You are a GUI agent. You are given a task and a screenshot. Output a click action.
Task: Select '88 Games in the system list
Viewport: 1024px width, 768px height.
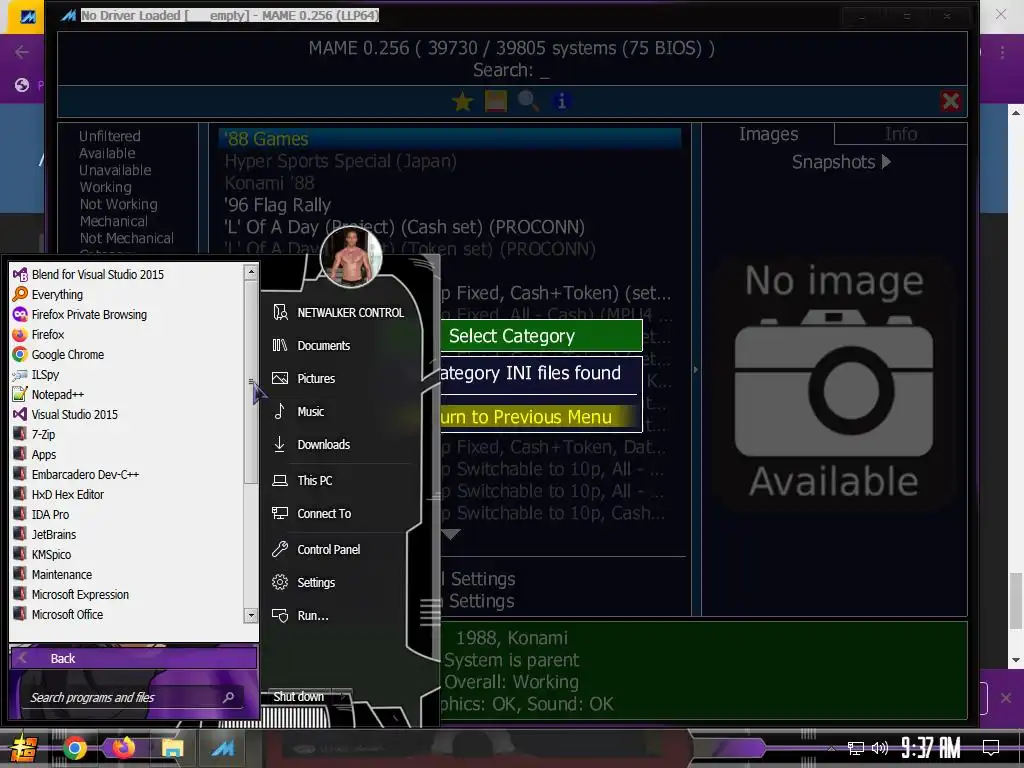[449, 138]
